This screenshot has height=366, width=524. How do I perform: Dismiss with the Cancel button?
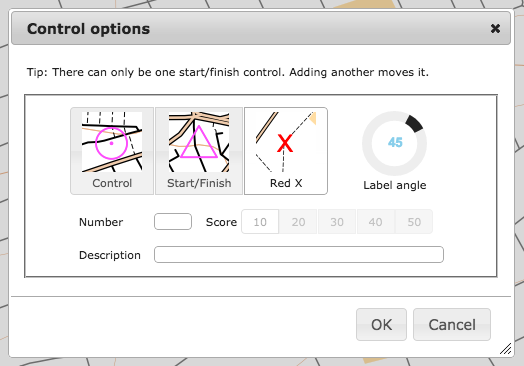(x=452, y=325)
